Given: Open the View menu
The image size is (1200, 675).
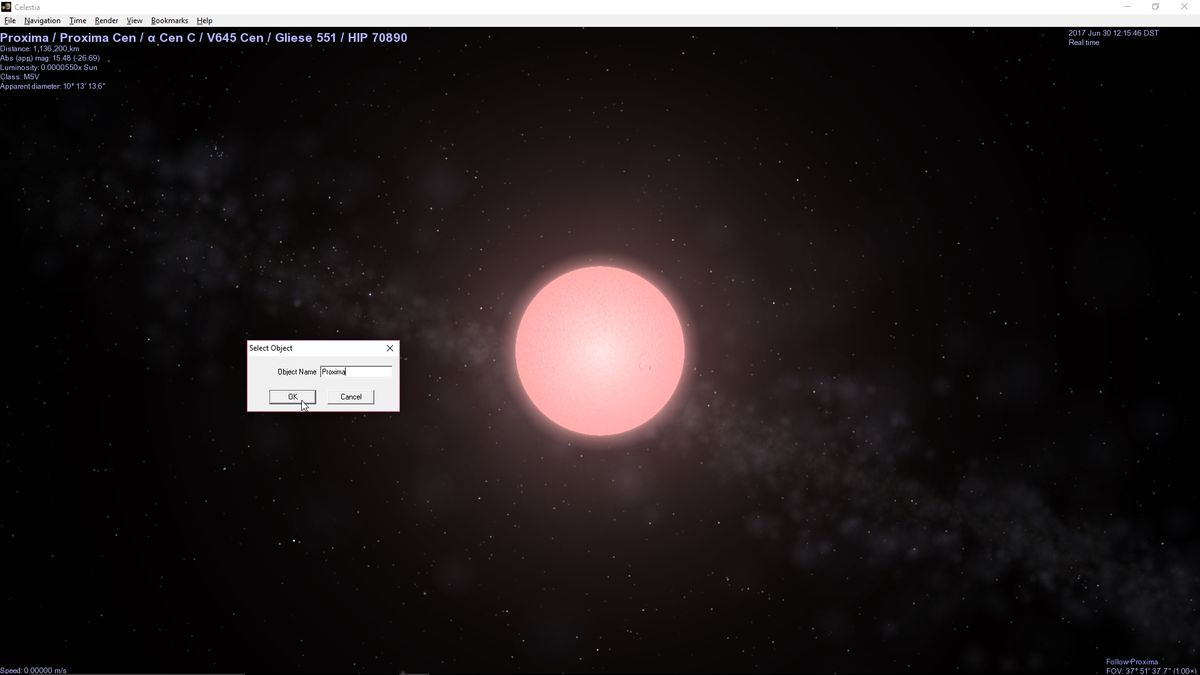Looking at the screenshot, I should click(x=133, y=20).
